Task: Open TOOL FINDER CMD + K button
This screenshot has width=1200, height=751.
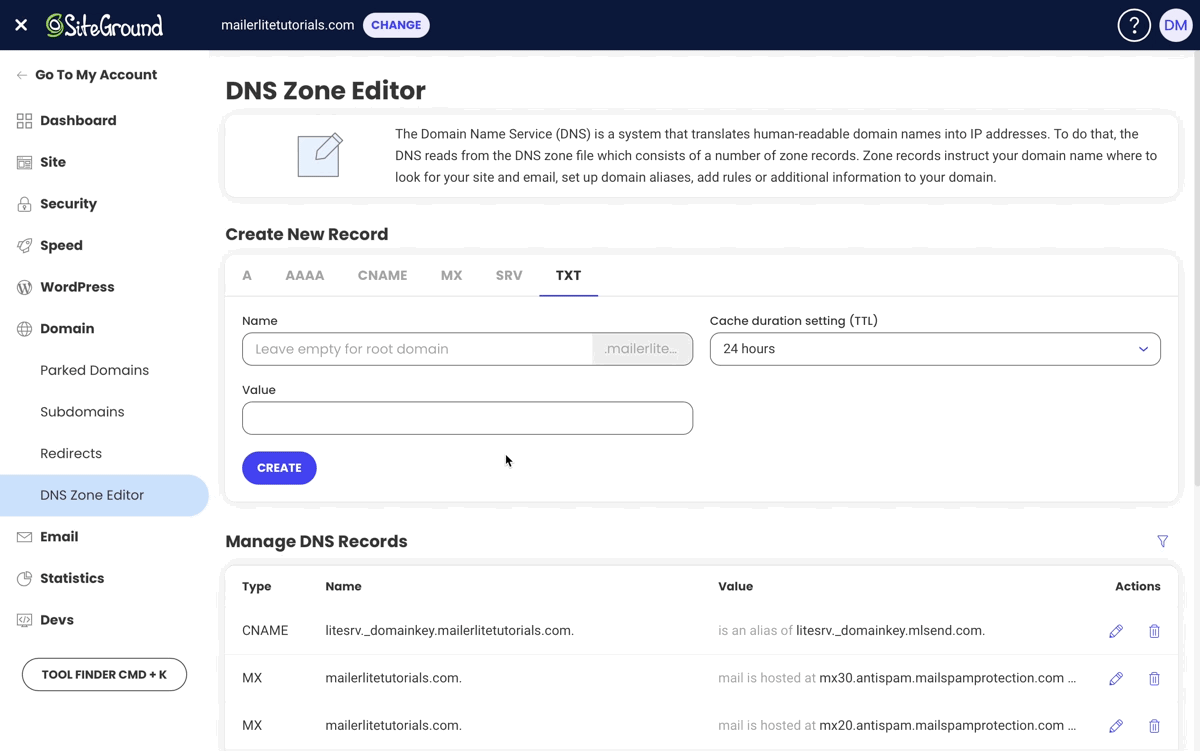Action: click(x=104, y=674)
